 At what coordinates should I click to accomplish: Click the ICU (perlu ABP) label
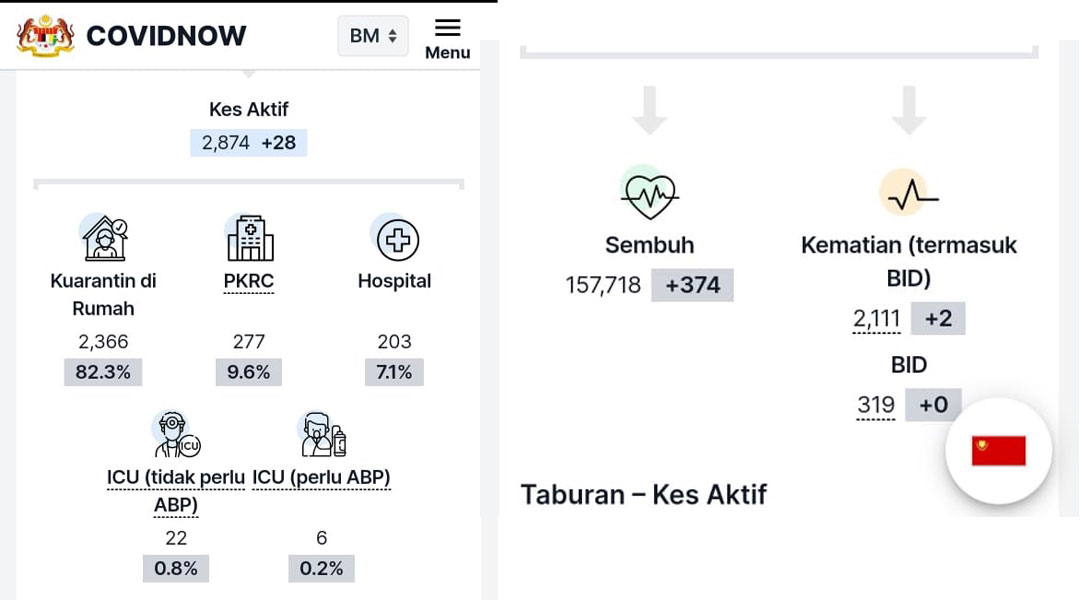(322, 477)
